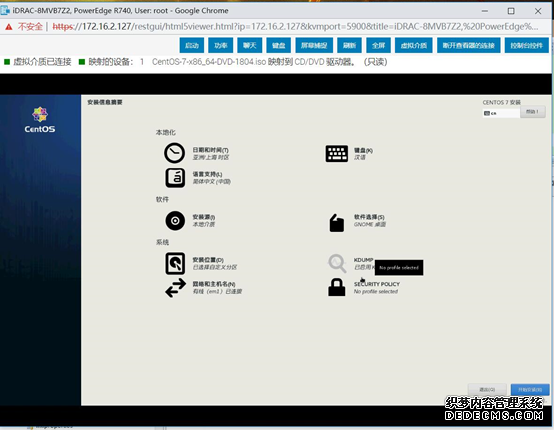The width and height of the screenshot is (554, 430).
Task: Switch to 全屏 (Full Screen) mode
Action: point(378,45)
